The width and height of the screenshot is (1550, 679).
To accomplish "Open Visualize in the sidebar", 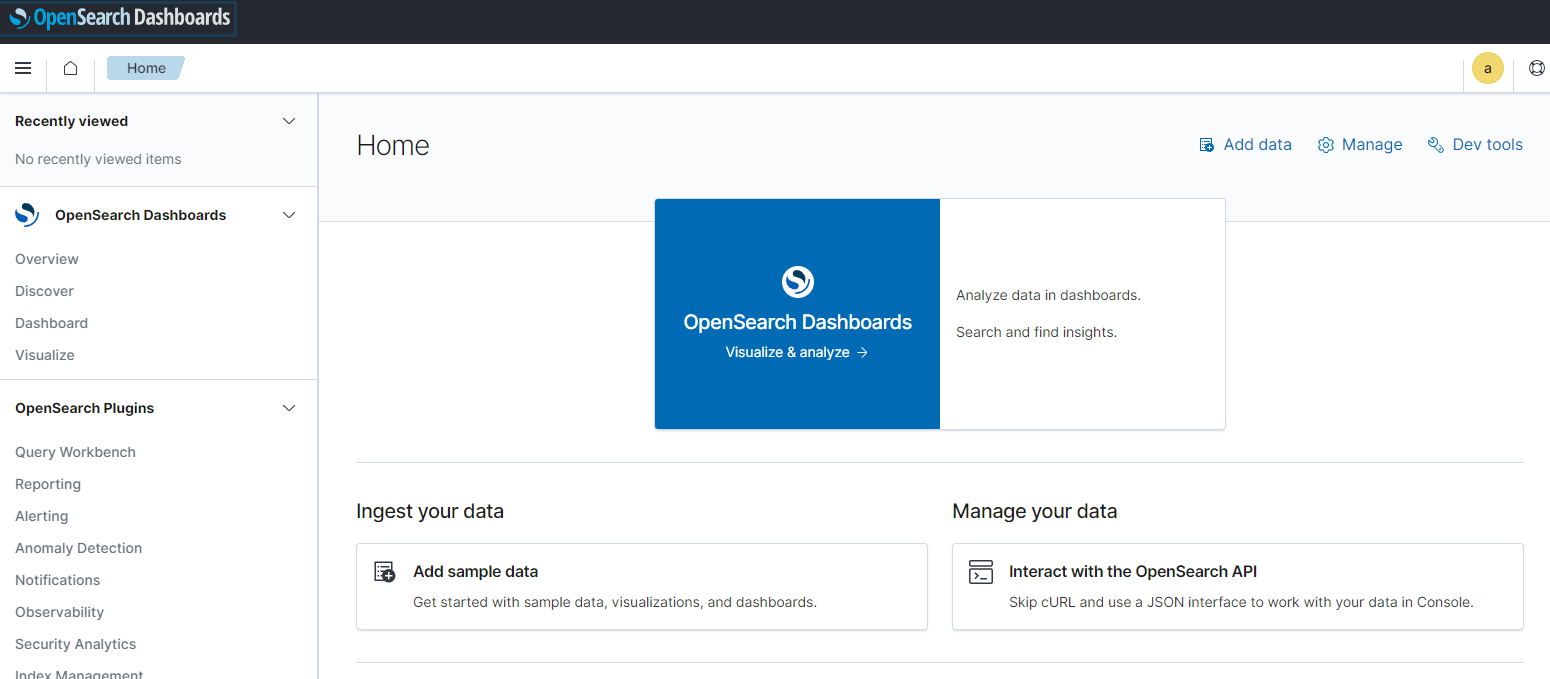I will coord(45,355).
